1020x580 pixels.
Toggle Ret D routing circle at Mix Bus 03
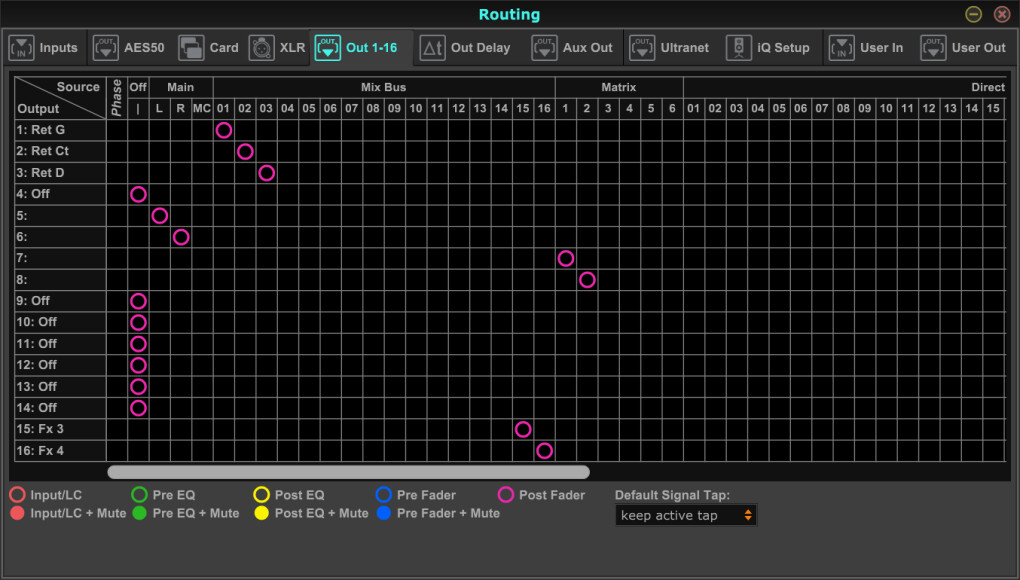click(x=267, y=173)
